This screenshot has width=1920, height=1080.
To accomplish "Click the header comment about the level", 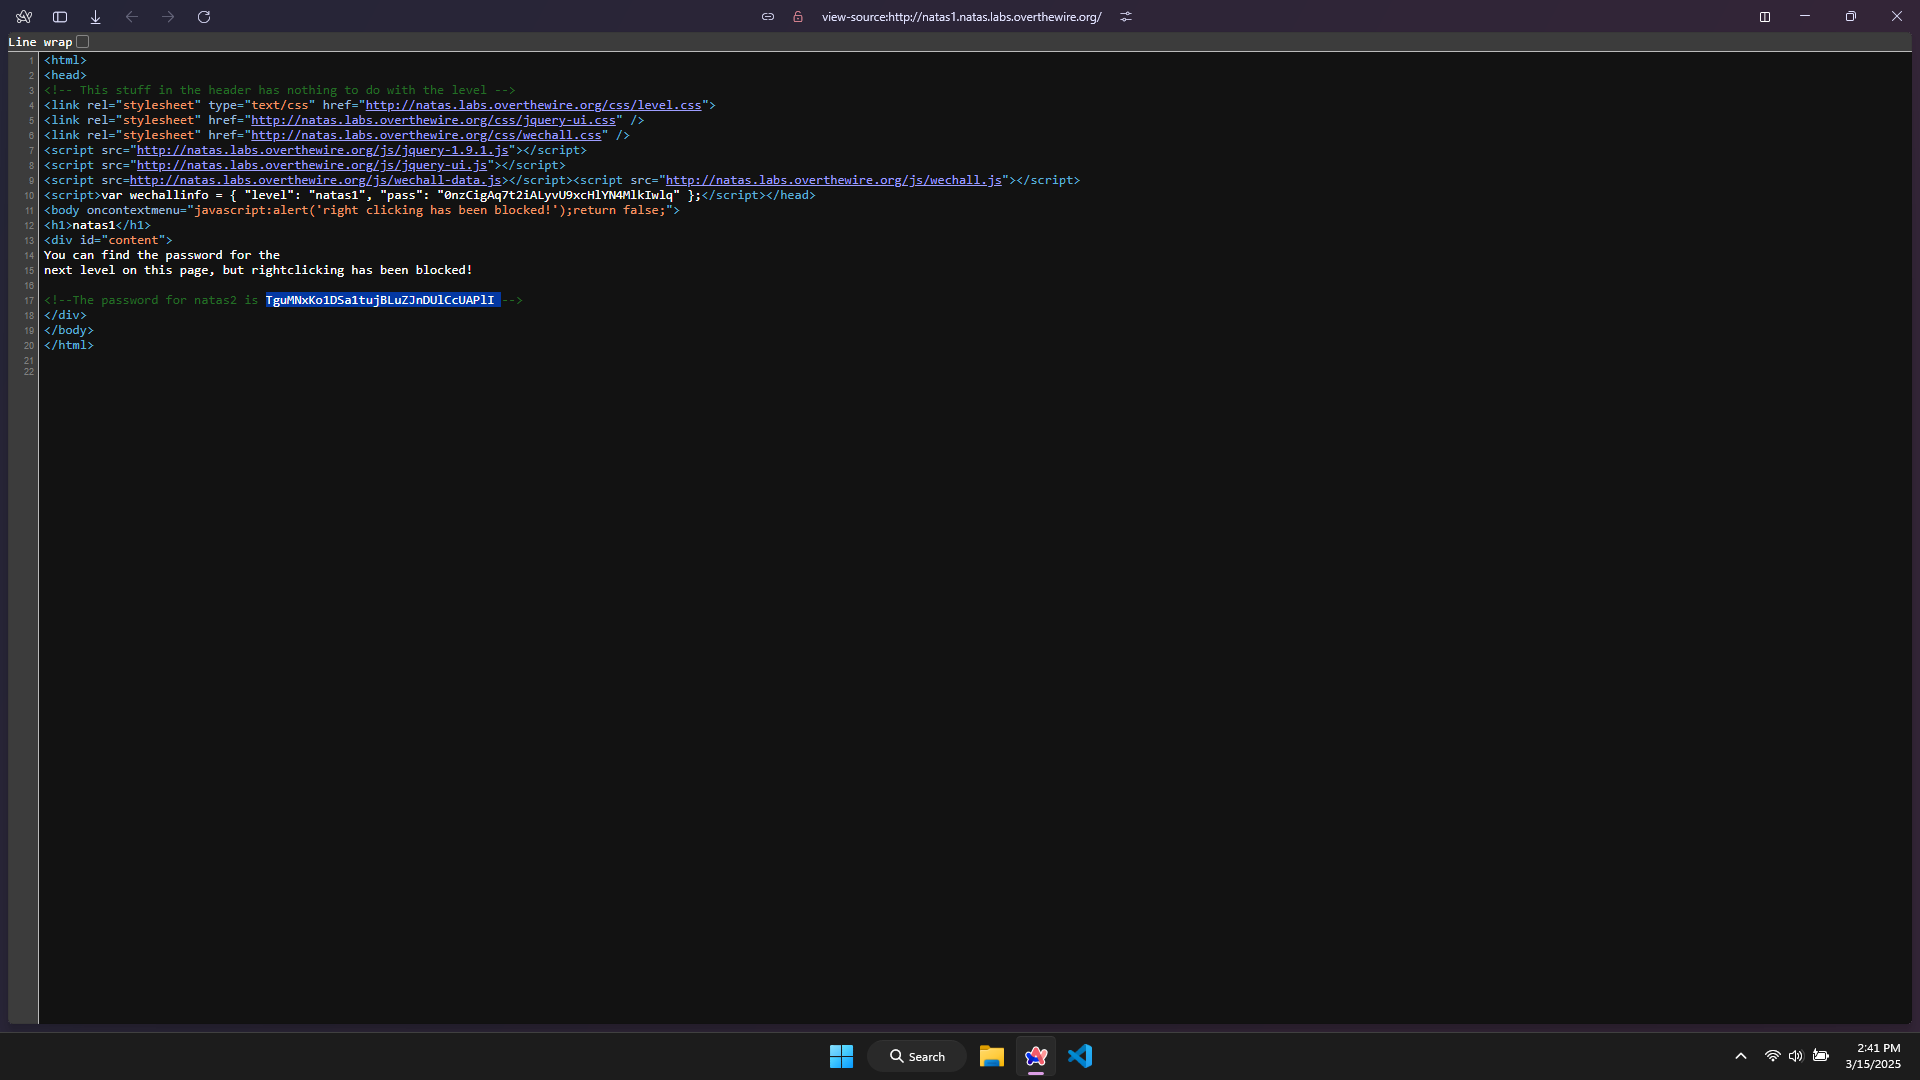I will 280,90.
